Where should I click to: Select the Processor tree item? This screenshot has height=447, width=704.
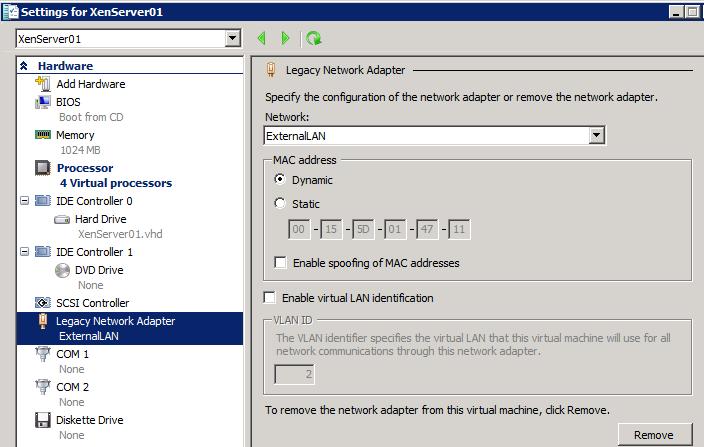click(x=85, y=168)
